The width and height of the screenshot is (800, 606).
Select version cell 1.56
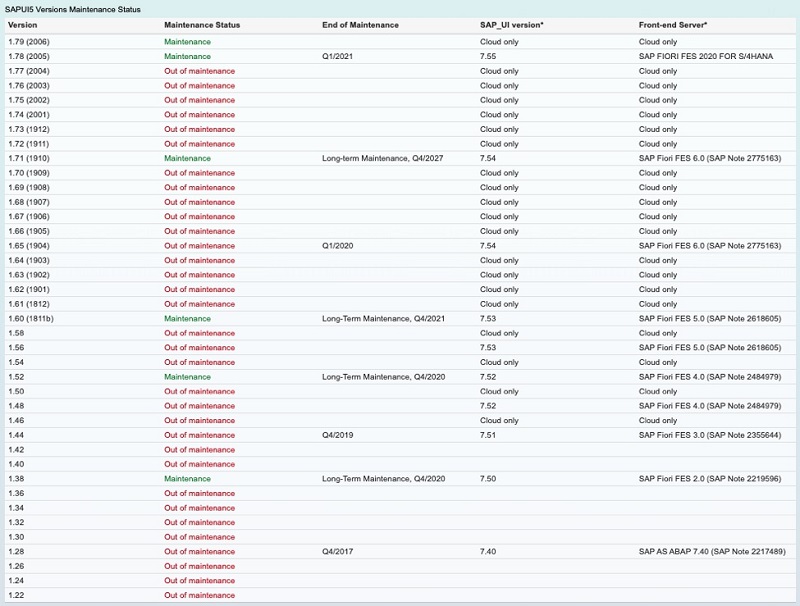click(16, 347)
